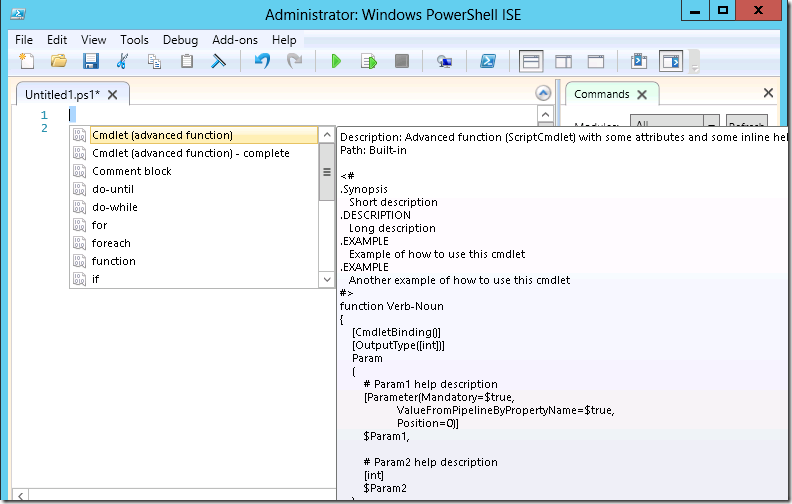This screenshot has height=504, width=792.
Task: Undo last edit arrow icon
Action: tap(262, 61)
